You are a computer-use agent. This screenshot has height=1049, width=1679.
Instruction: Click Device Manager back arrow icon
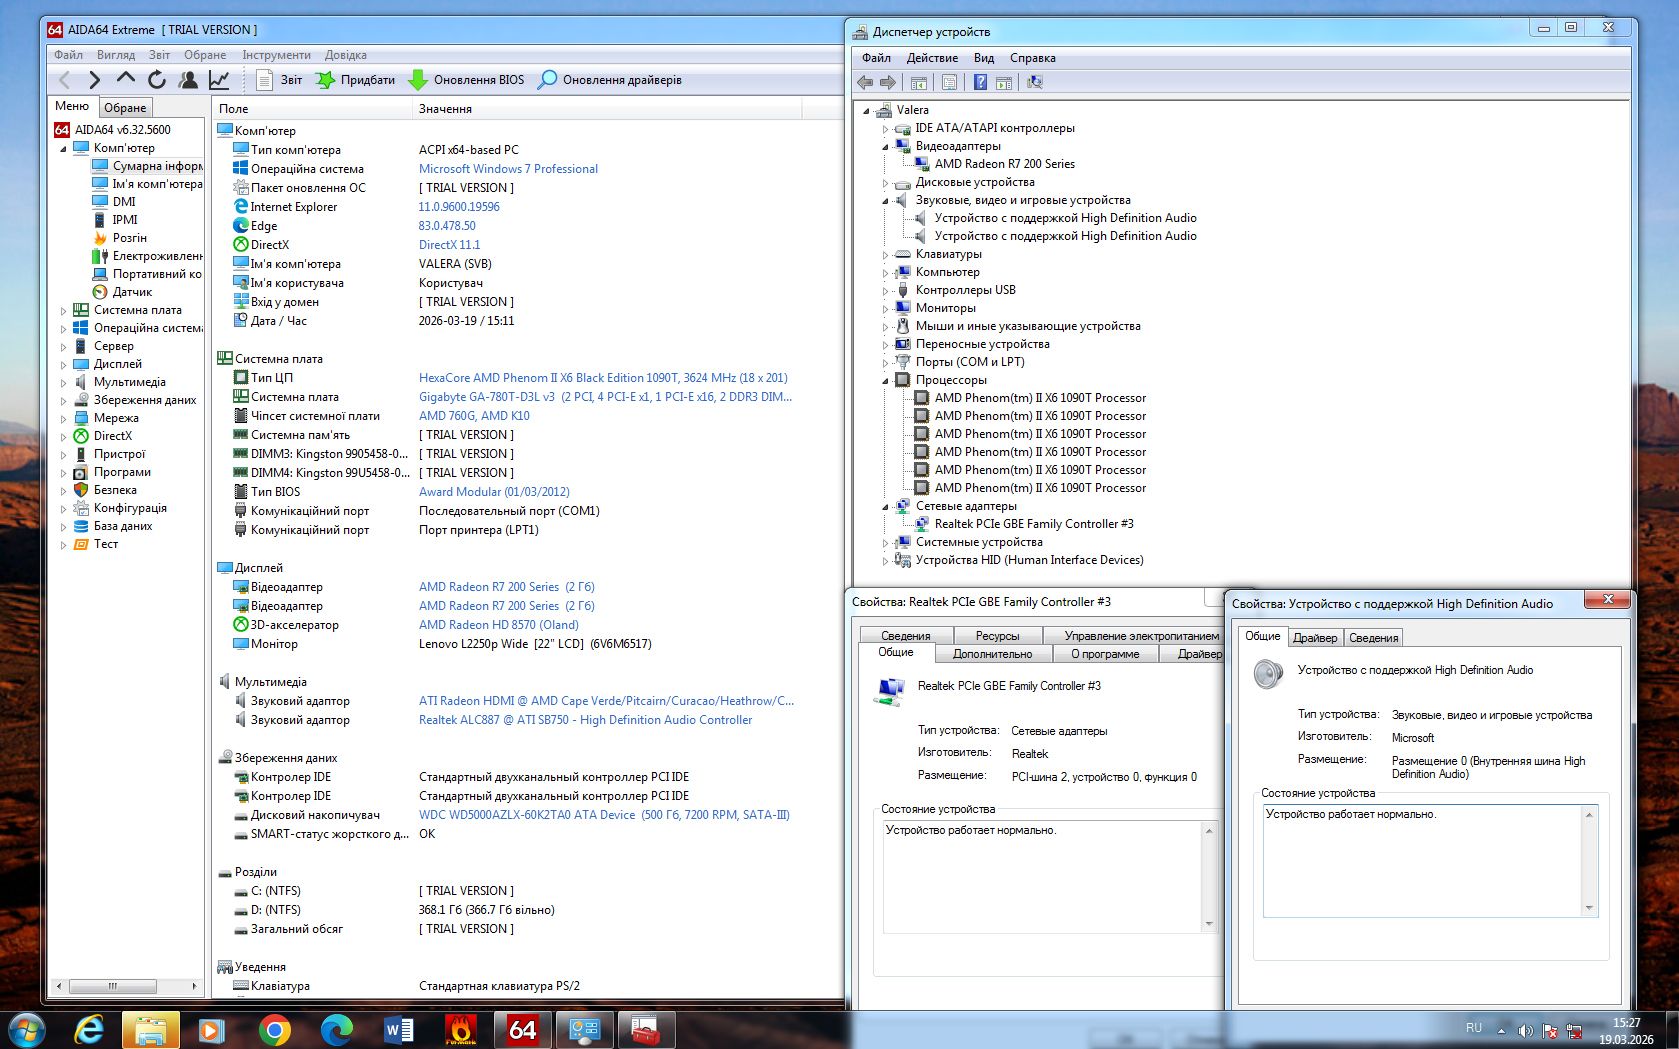[x=865, y=82]
